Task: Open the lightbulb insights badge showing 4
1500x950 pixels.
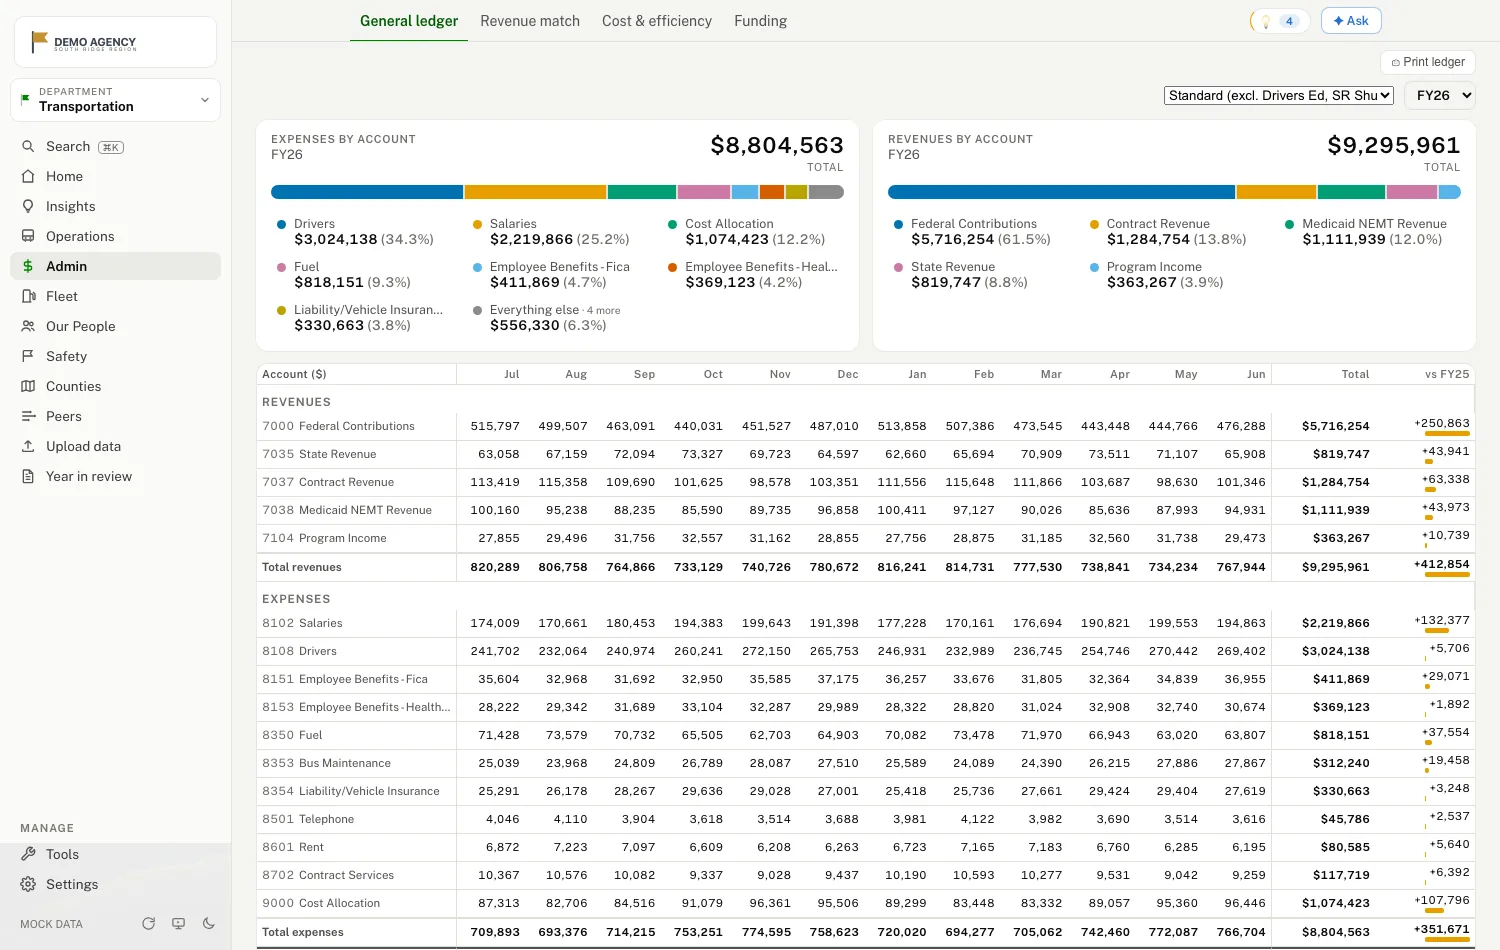Action: (1280, 21)
